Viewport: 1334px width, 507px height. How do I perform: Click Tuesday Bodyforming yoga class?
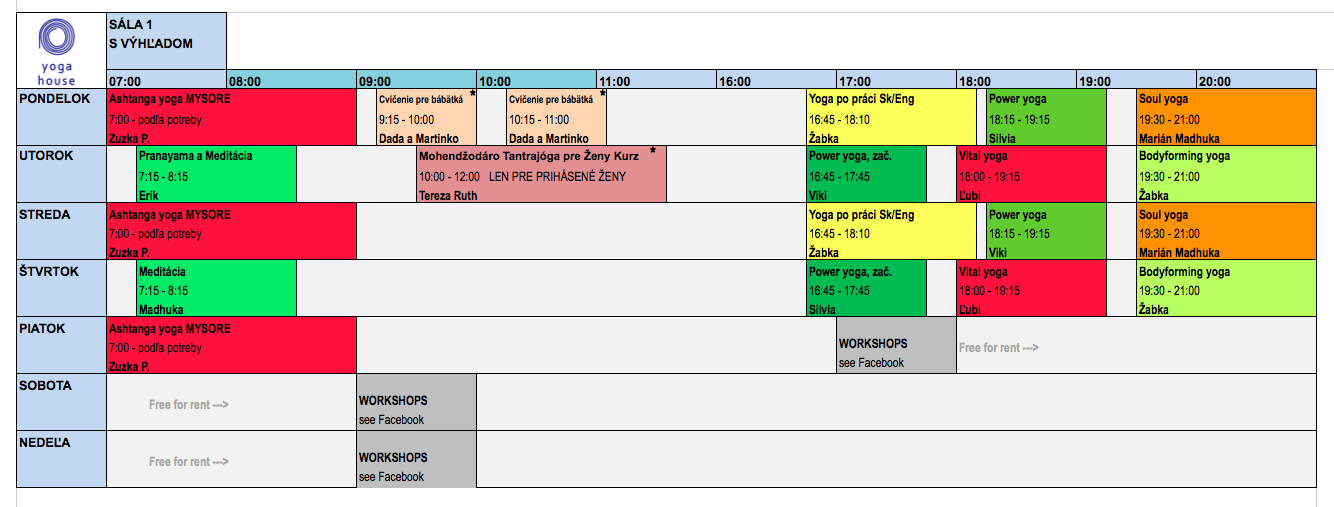coord(1226,175)
